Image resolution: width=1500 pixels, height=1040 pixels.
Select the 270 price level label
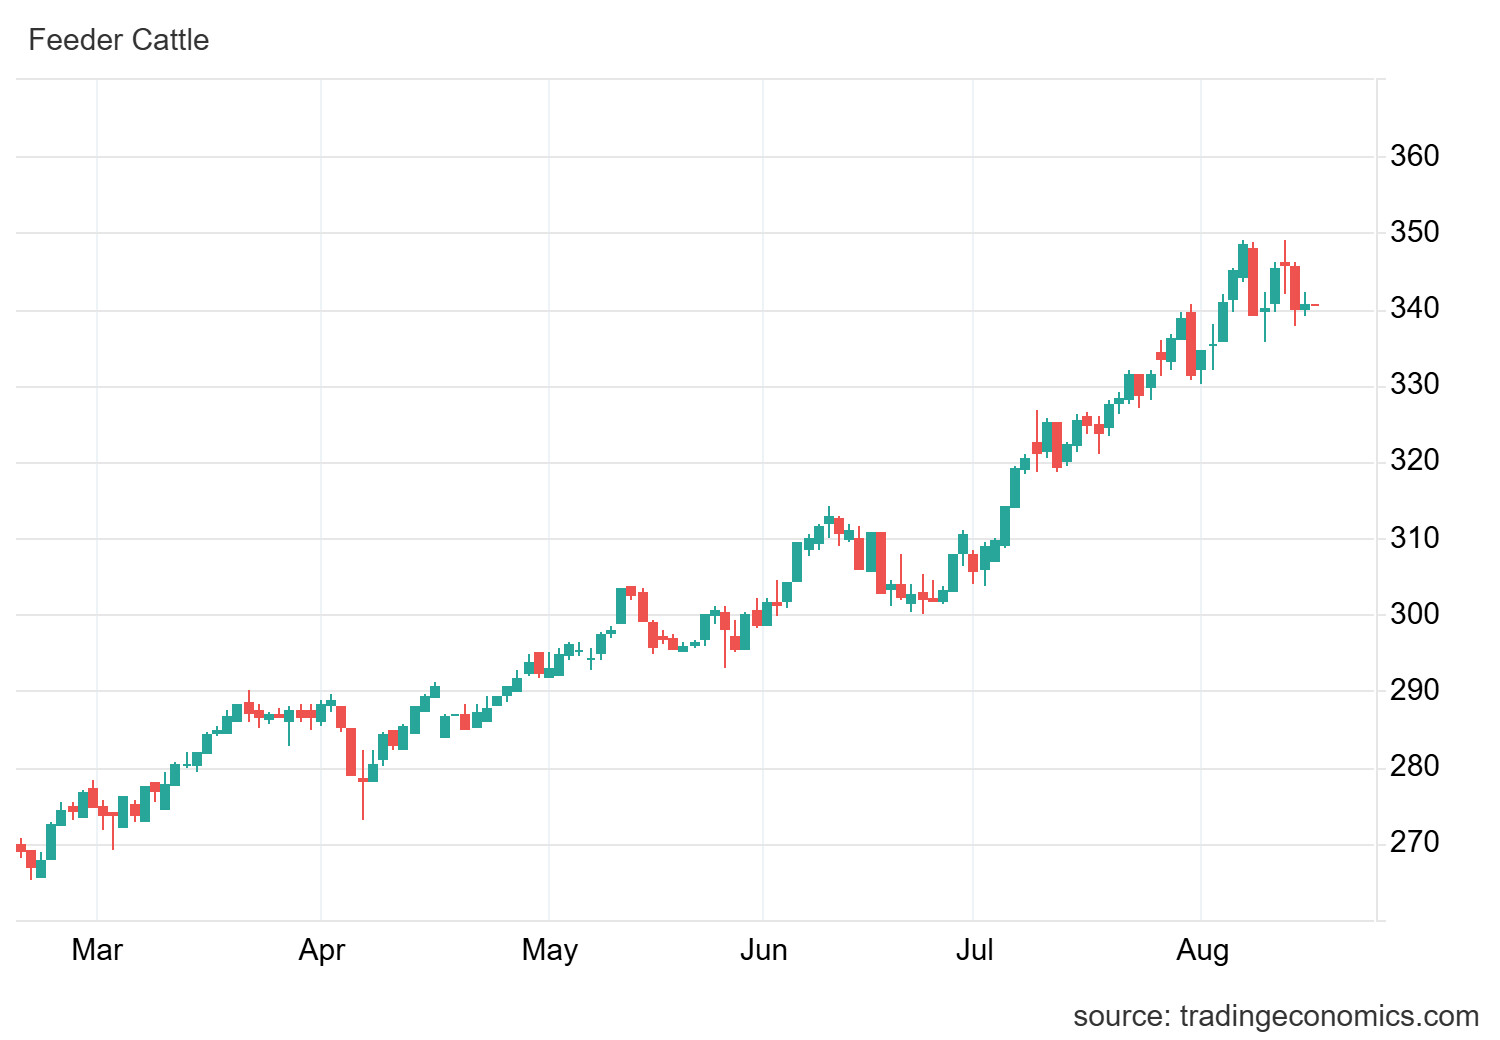pyautogui.click(x=1414, y=842)
